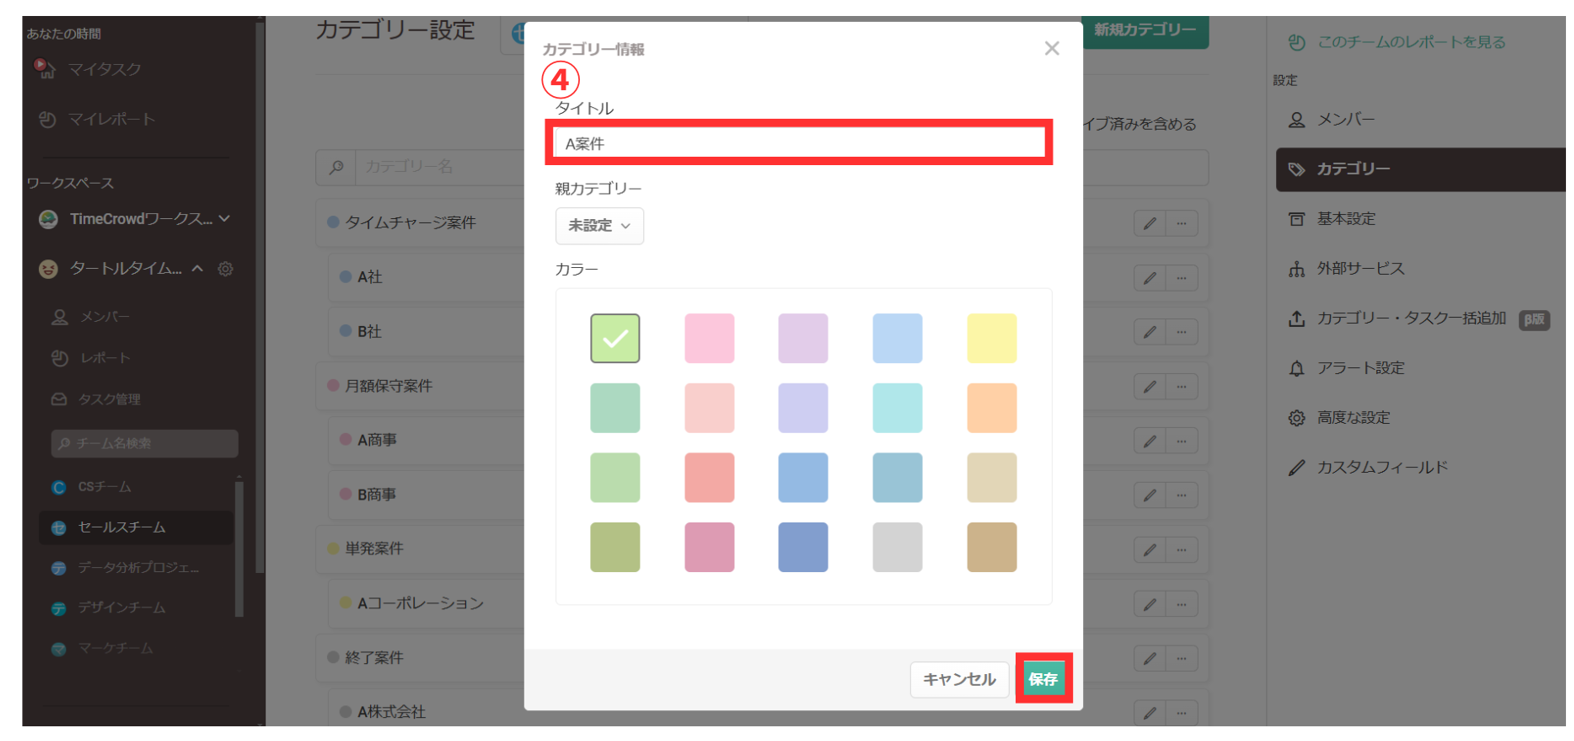Click the pencil edit icon for タイムチャージ案件
The width and height of the screenshot is (1574, 741).
pos(1149,224)
